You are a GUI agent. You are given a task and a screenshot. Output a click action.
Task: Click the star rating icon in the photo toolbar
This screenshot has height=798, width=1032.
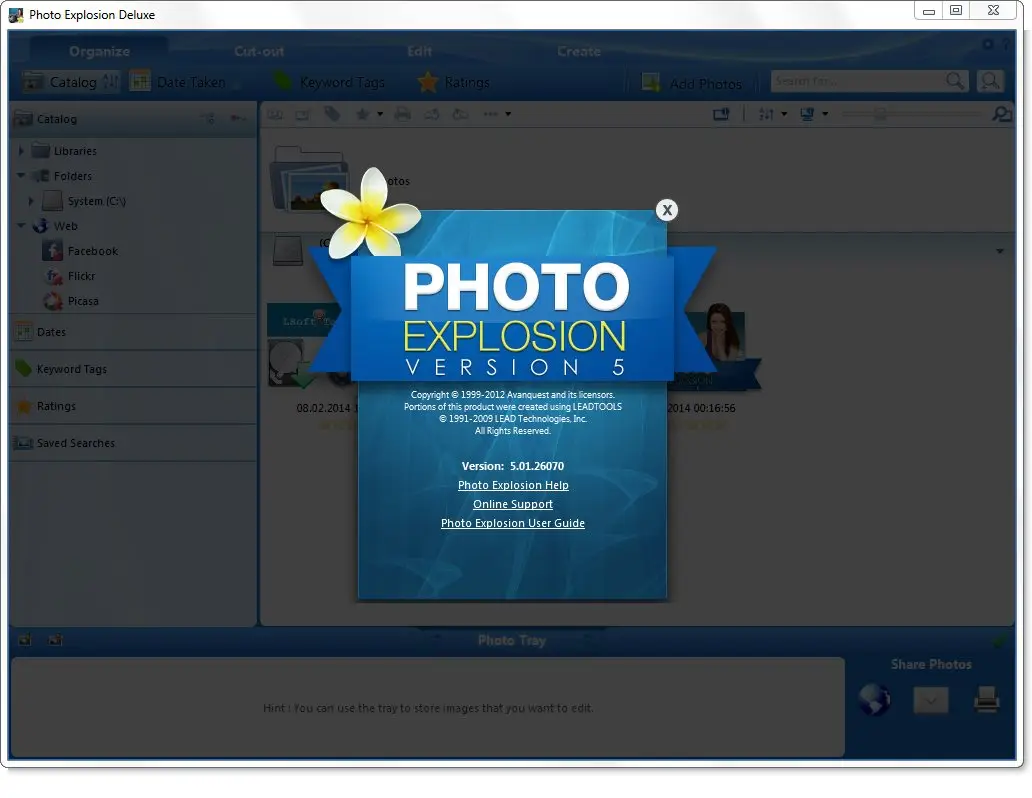tap(362, 115)
